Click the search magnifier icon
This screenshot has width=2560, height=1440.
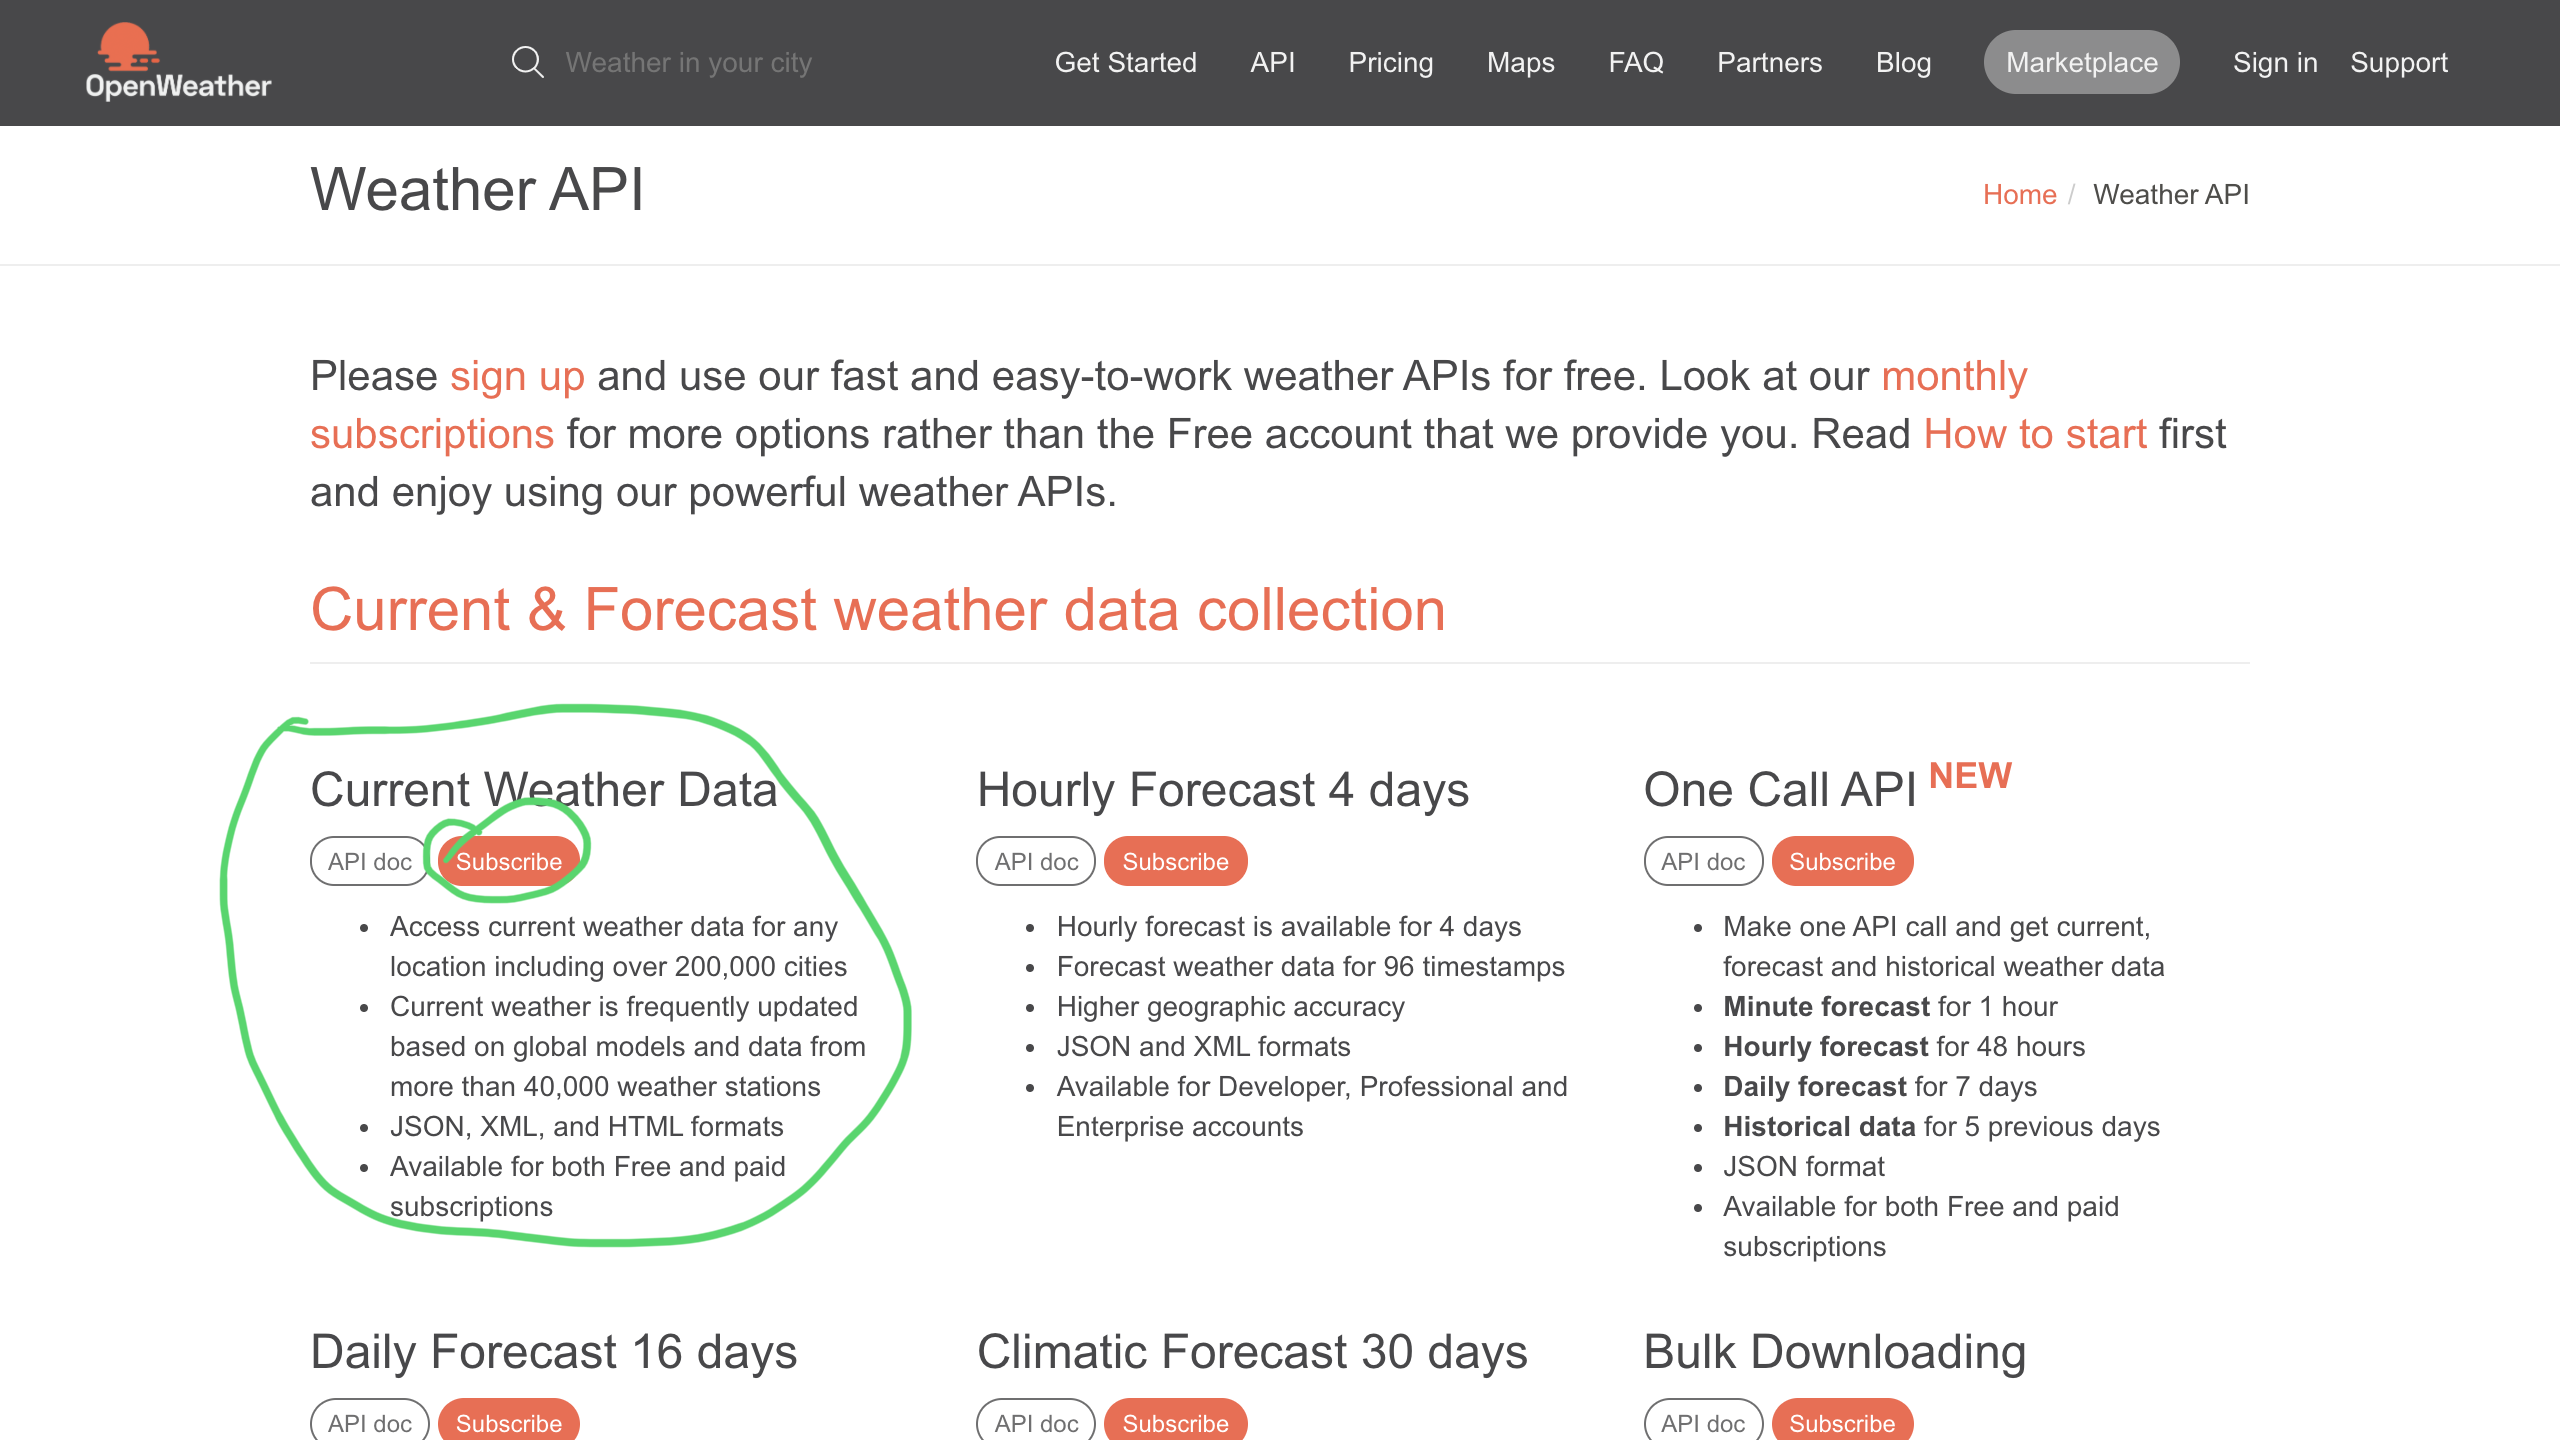pos(527,62)
